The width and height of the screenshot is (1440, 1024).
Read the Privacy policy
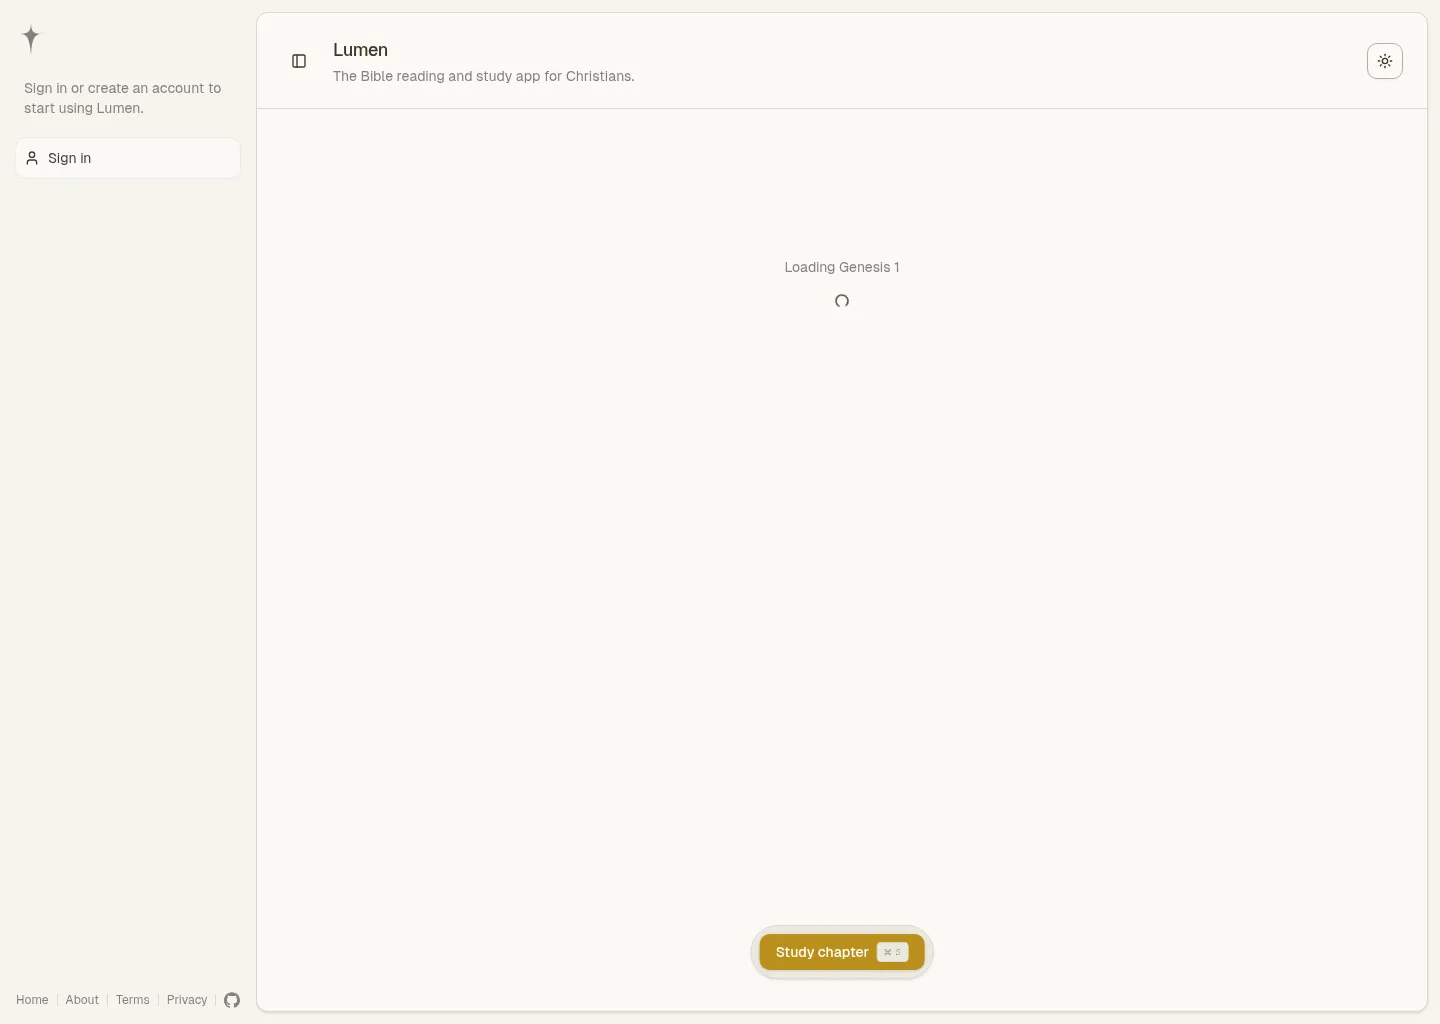[x=187, y=1000]
